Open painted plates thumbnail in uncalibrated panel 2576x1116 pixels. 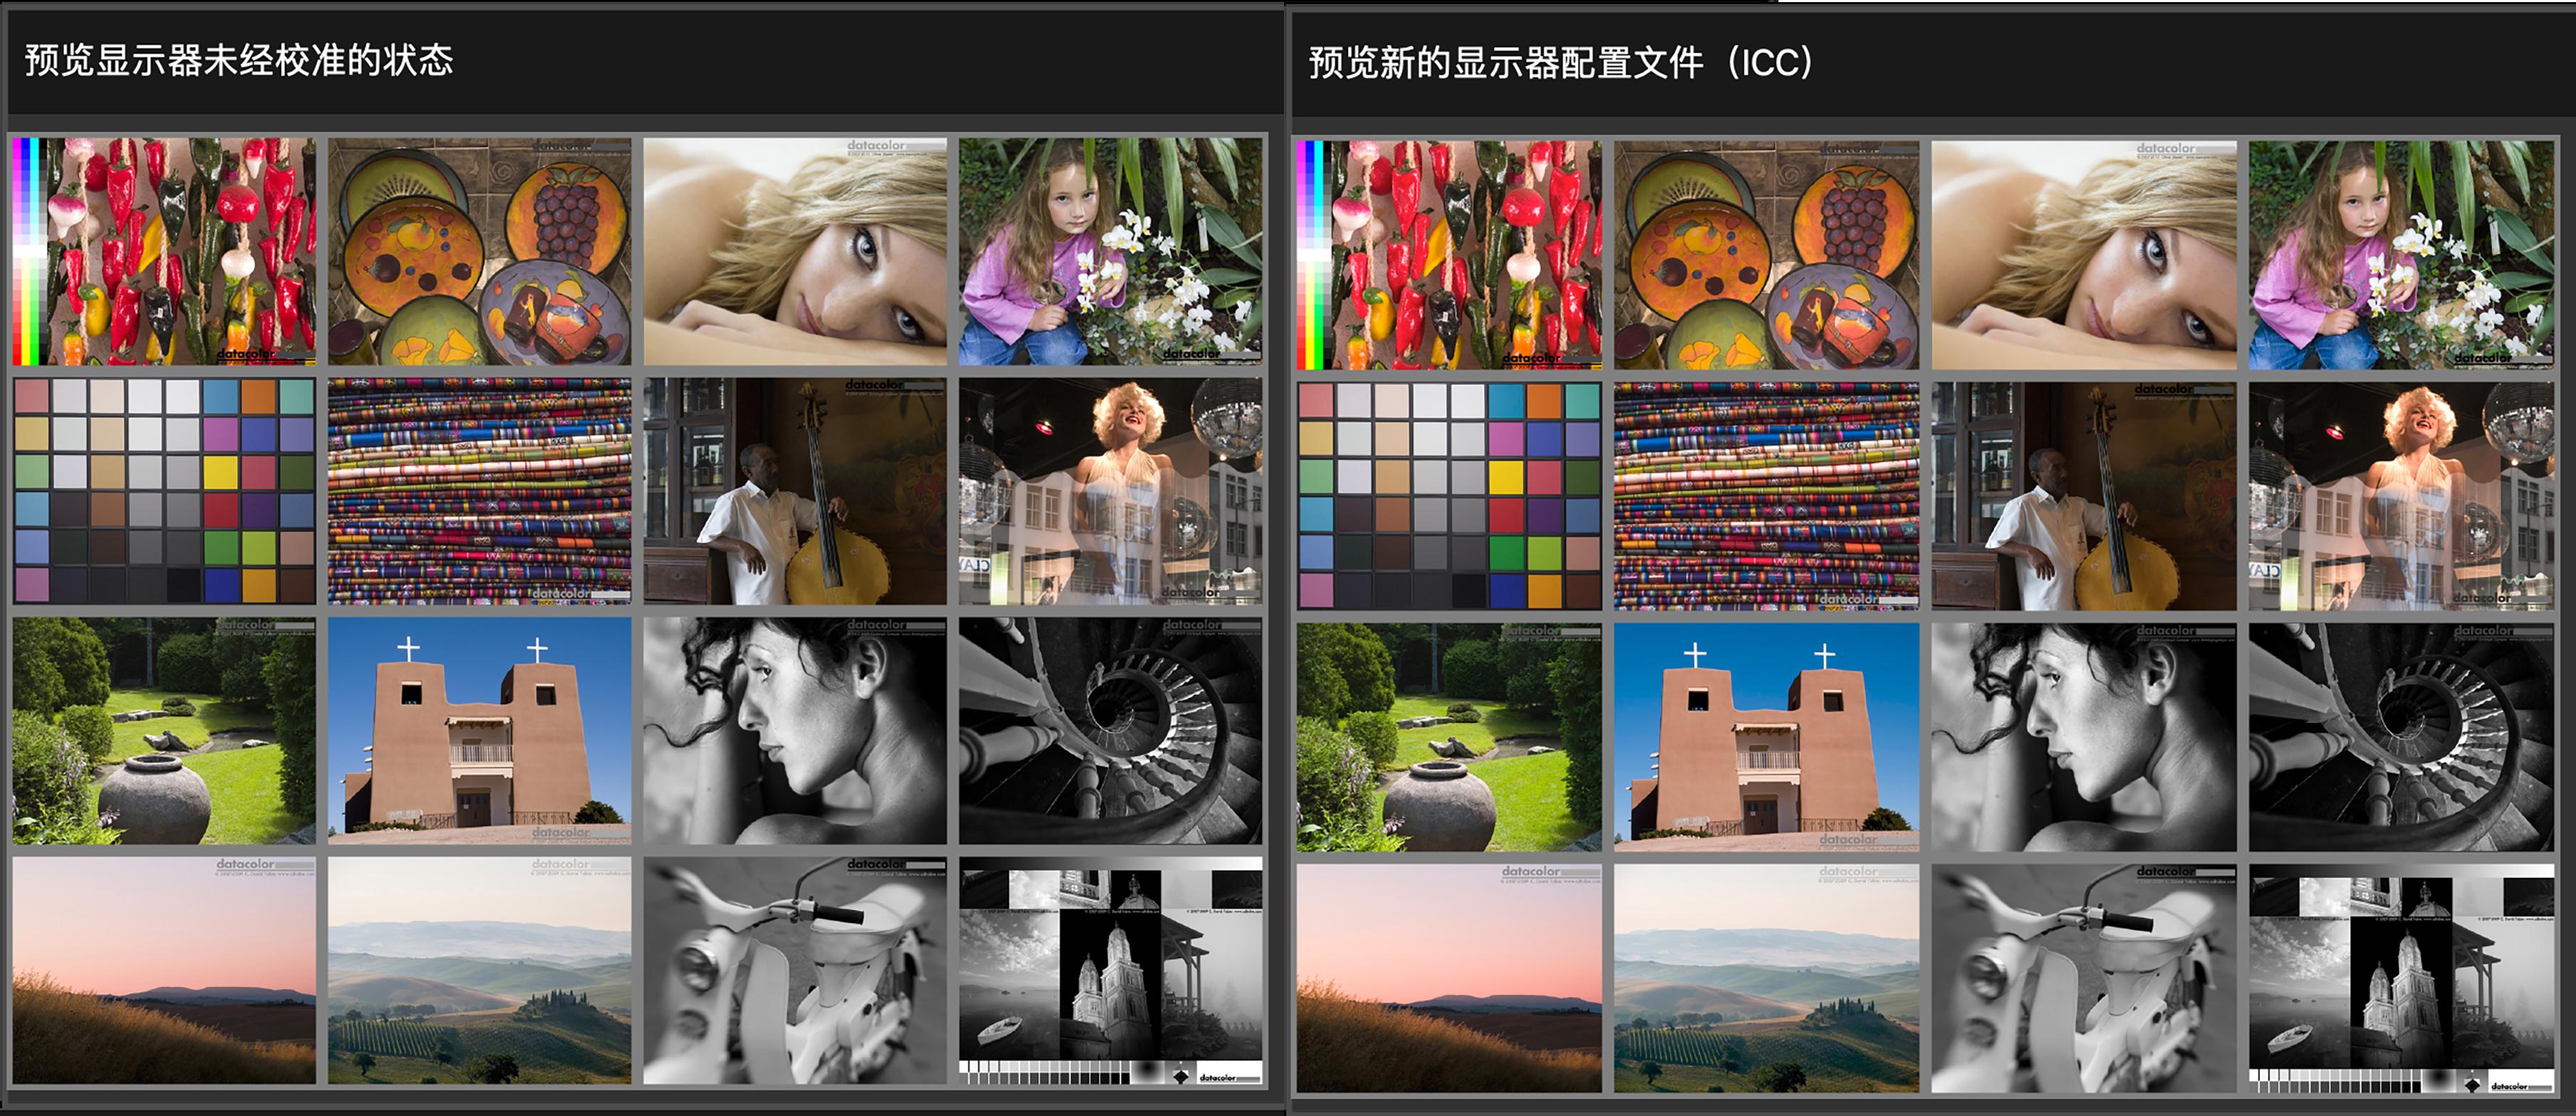(480, 251)
